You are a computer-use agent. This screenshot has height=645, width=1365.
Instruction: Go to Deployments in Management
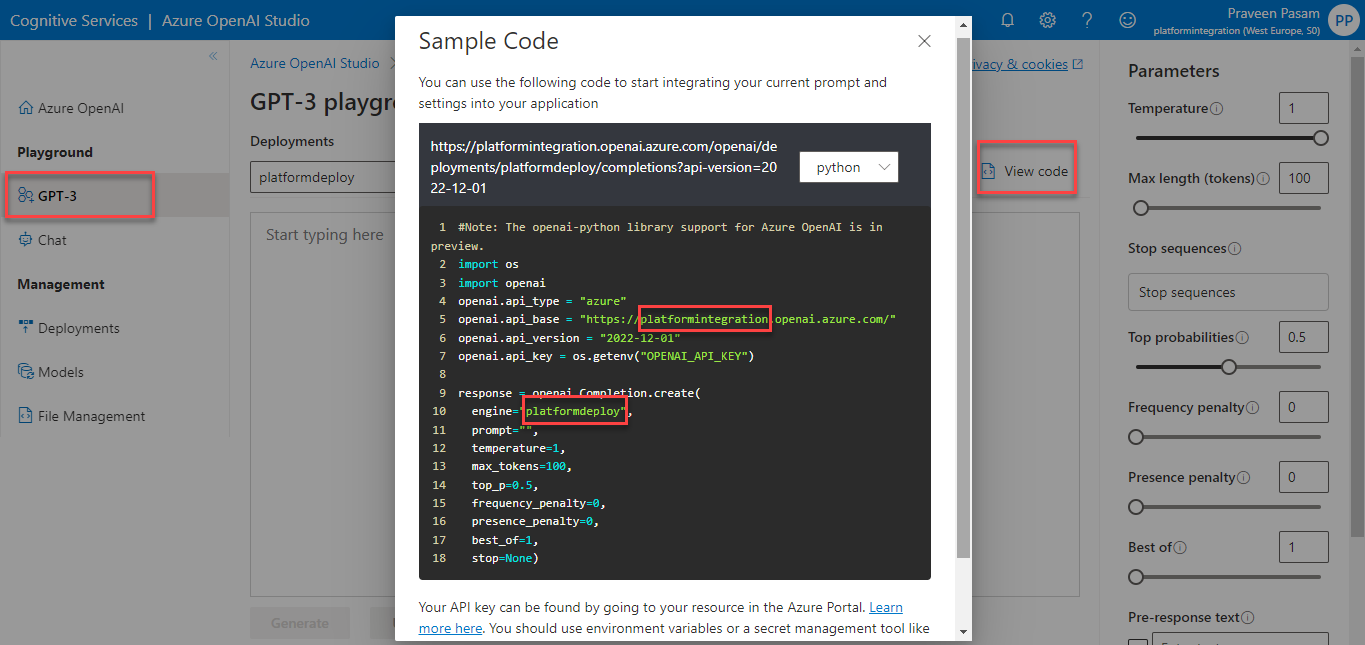coord(78,328)
